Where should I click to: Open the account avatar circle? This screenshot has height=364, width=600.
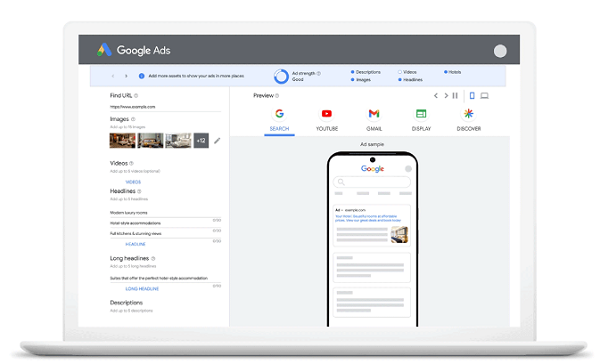click(x=500, y=51)
